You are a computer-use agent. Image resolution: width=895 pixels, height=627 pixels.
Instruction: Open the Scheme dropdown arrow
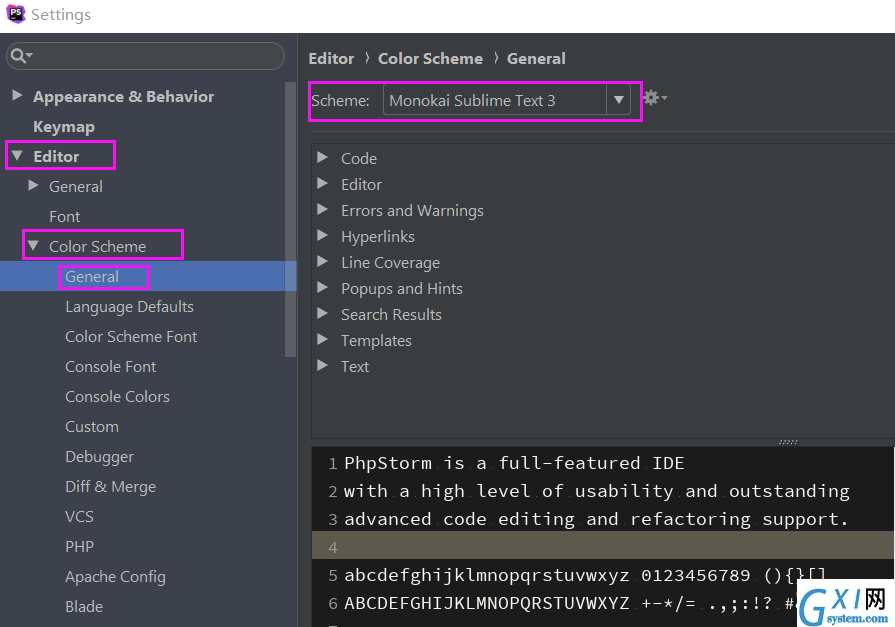coord(618,100)
